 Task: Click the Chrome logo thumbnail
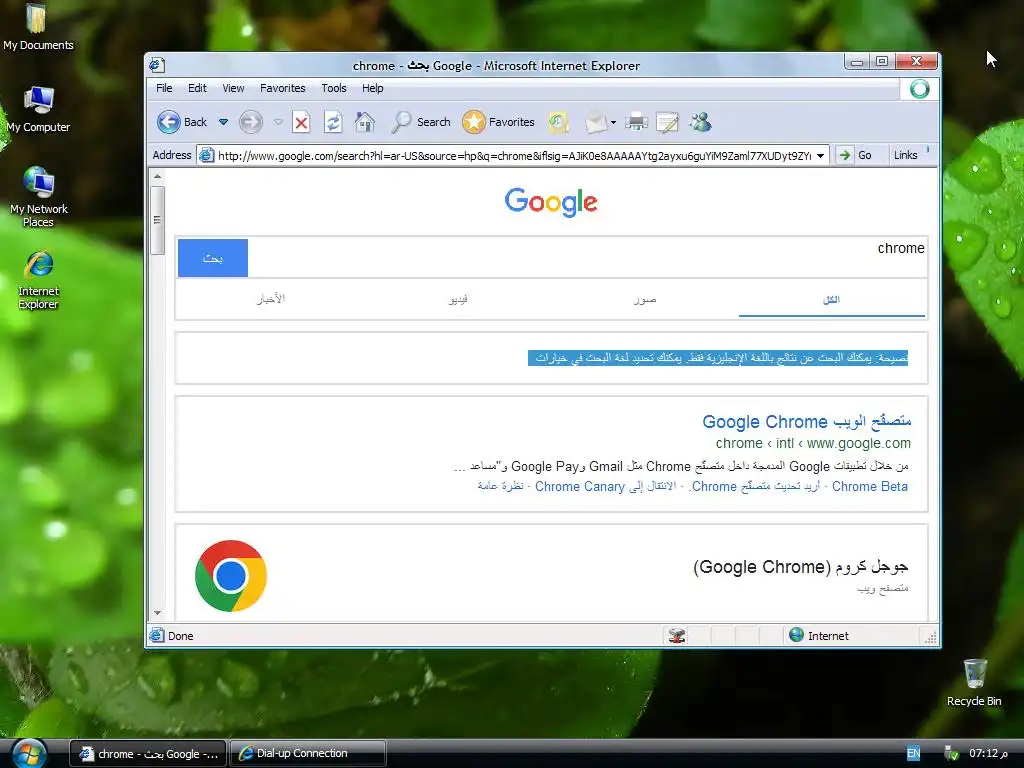pos(231,575)
